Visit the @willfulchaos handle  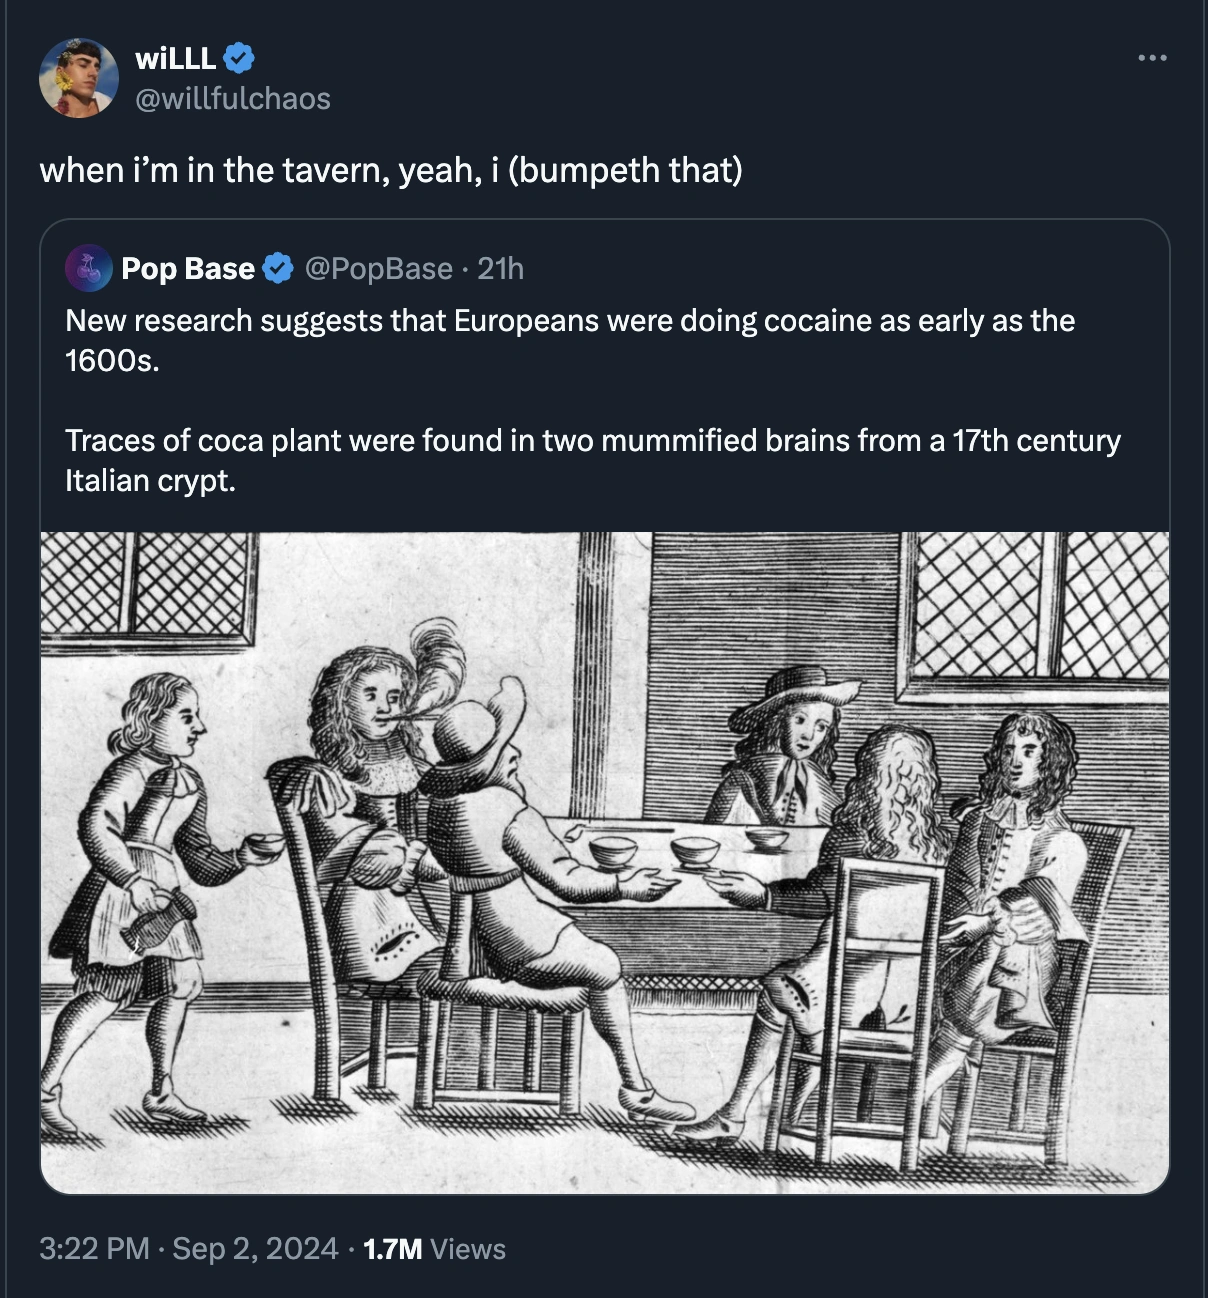pos(232,98)
